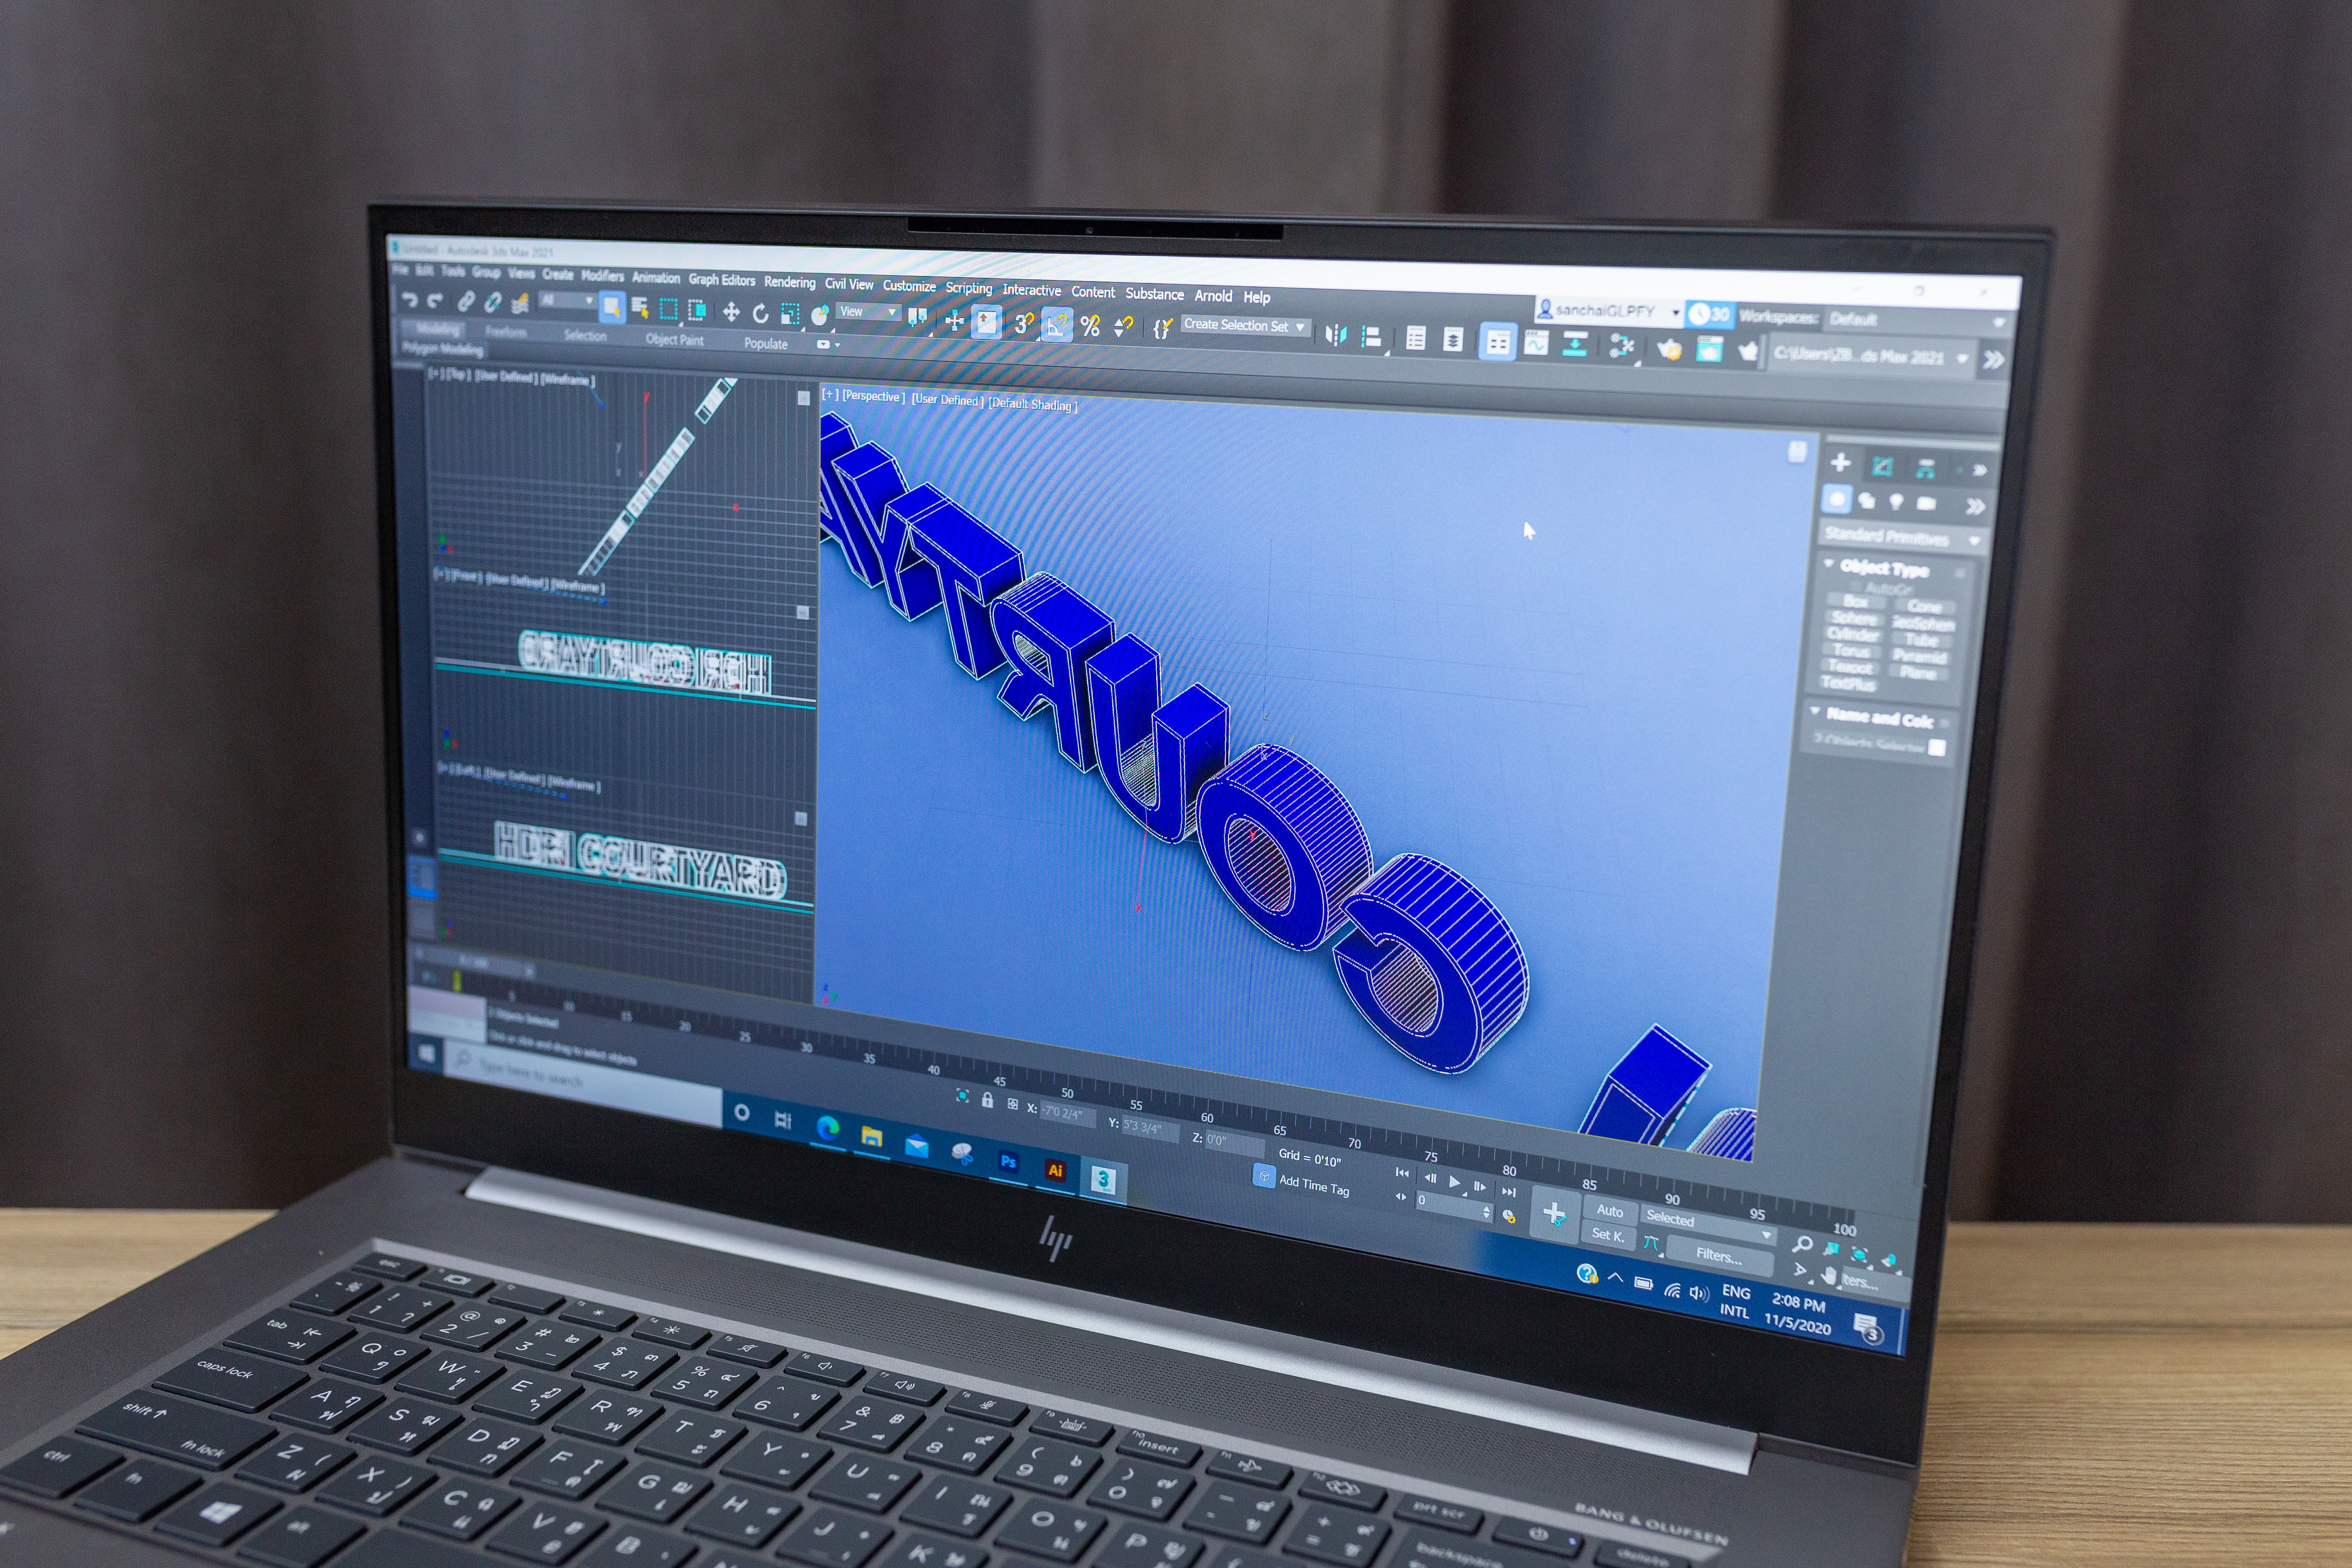Click the Teapot primitive button
The height and width of the screenshot is (1568, 2352).
(1849, 667)
